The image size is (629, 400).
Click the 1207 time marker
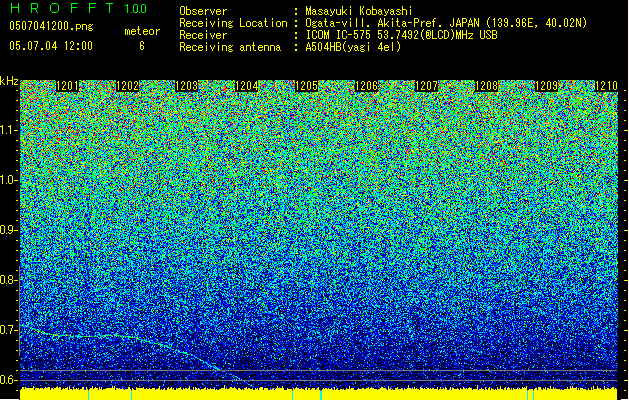pyautogui.click(x=426, y=86)
